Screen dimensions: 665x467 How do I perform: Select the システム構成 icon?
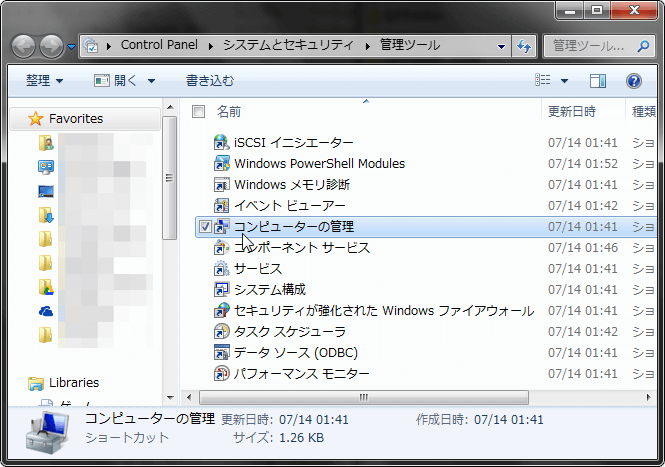(x=221, y=289)
